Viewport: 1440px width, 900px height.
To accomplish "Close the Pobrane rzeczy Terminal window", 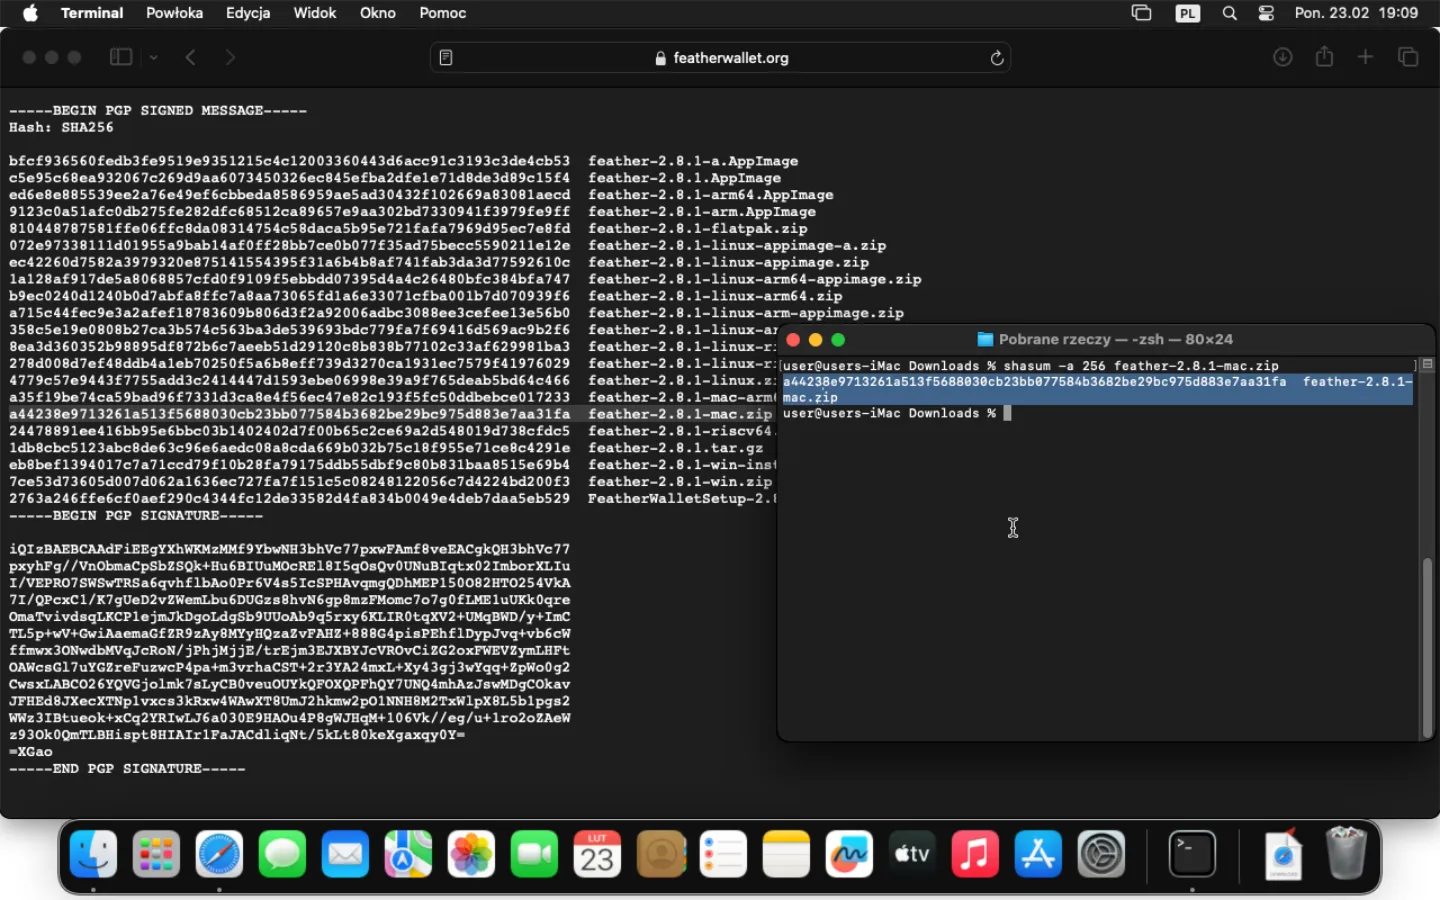I will (x=793, y=340).
